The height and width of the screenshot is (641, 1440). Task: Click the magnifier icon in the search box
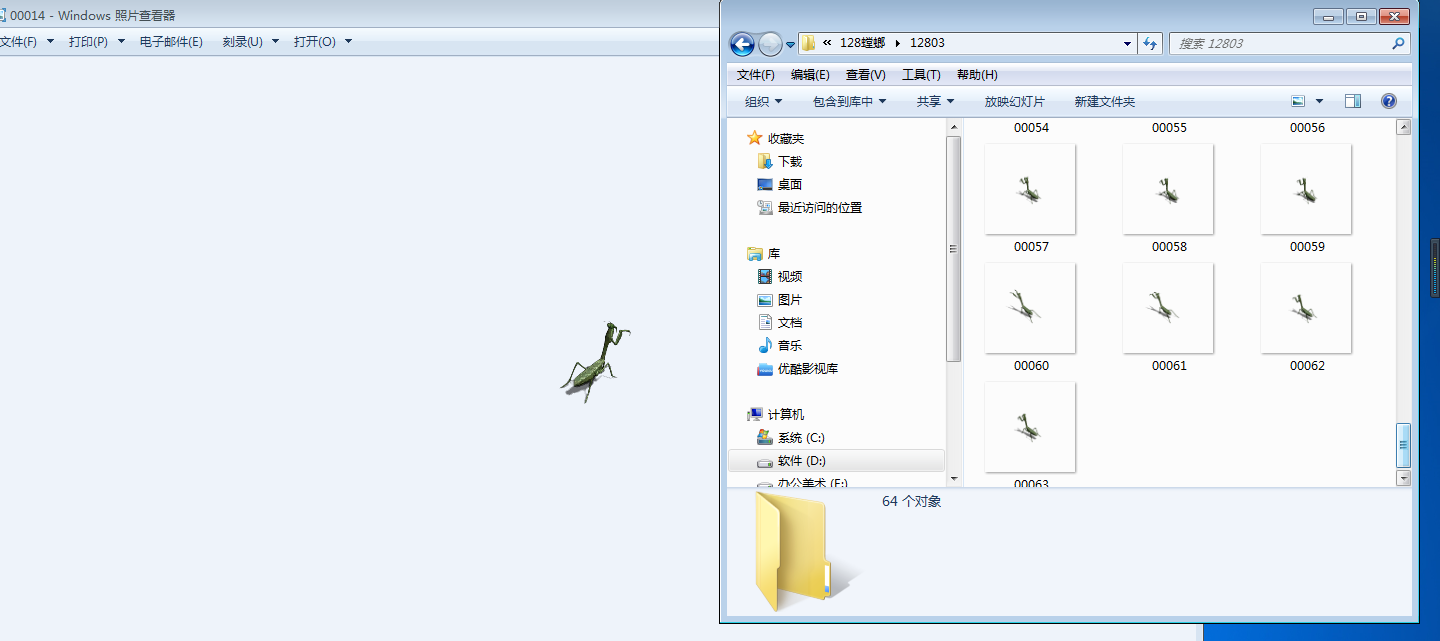pyautogui.click(x=1398, y=44)
